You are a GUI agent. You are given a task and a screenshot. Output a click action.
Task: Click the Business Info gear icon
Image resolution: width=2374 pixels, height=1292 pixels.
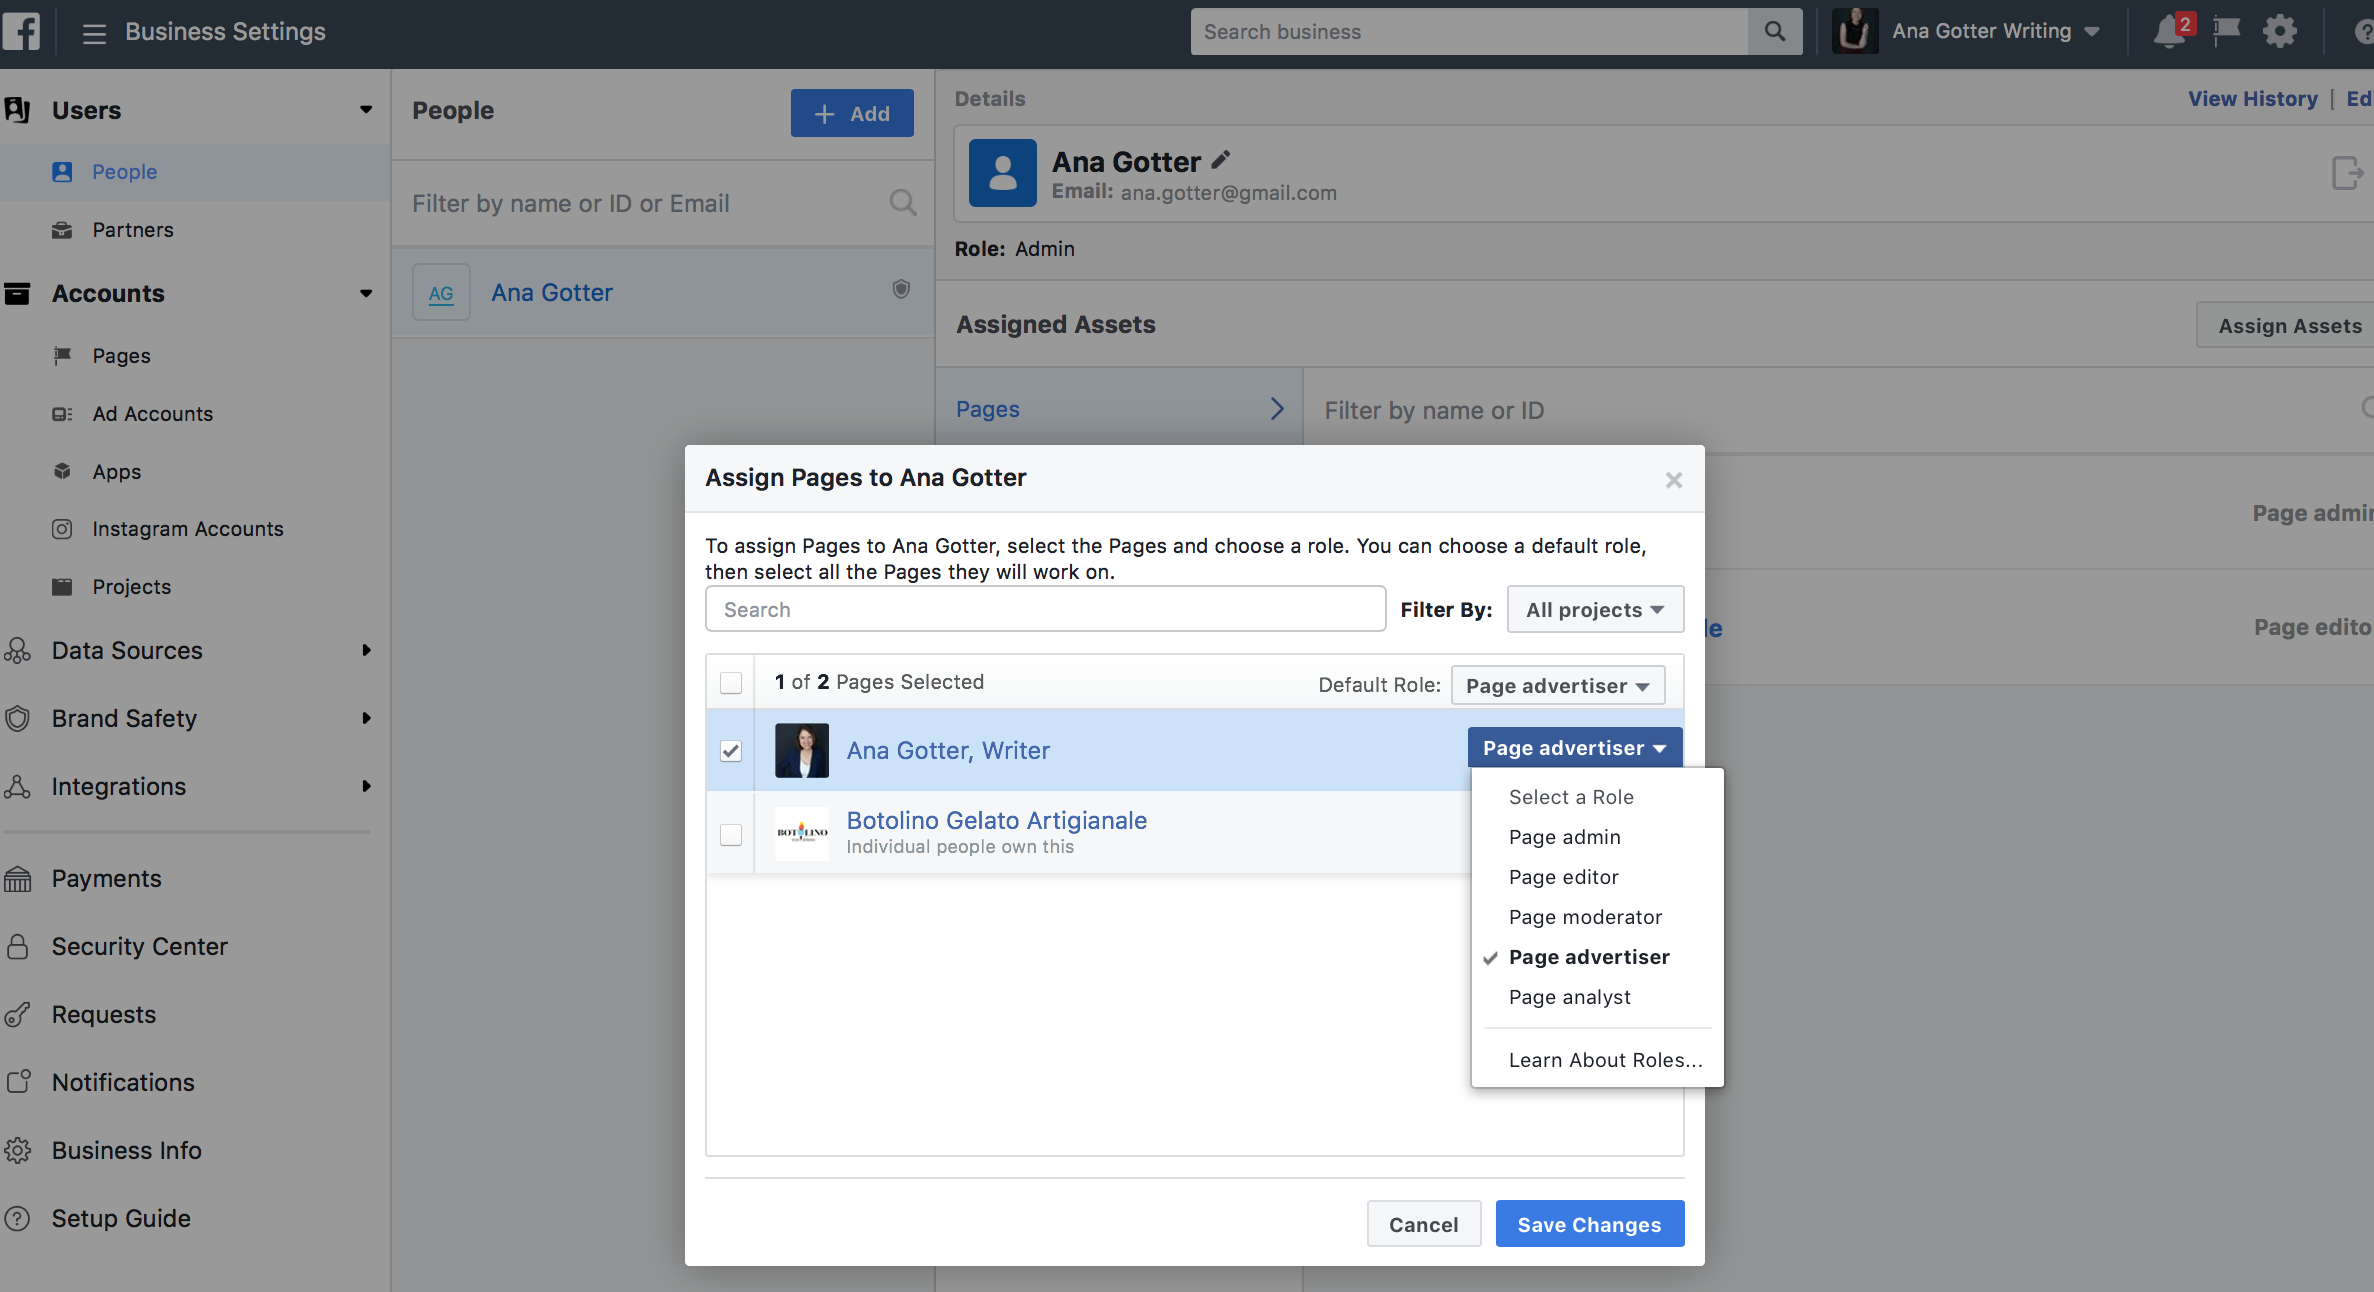tap(18, 1150)
